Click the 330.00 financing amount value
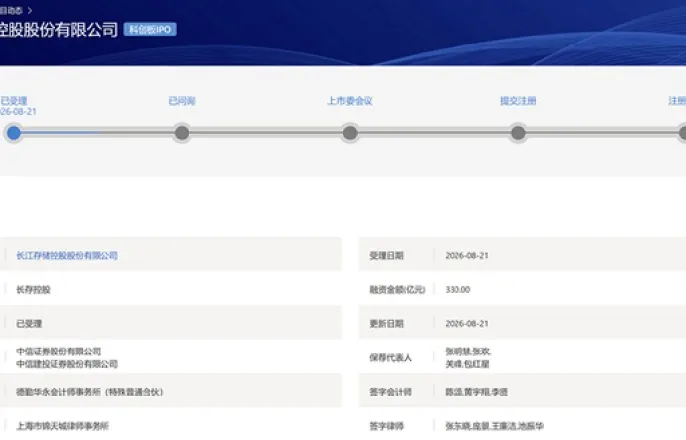 point(458,290)
